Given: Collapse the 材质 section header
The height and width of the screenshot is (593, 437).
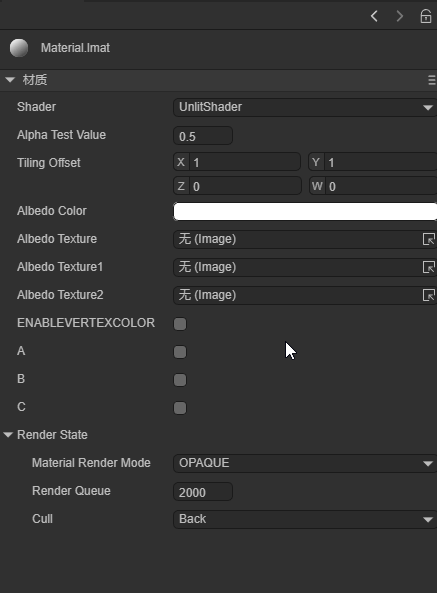Looking at the screenshot, I should point(10,80).
